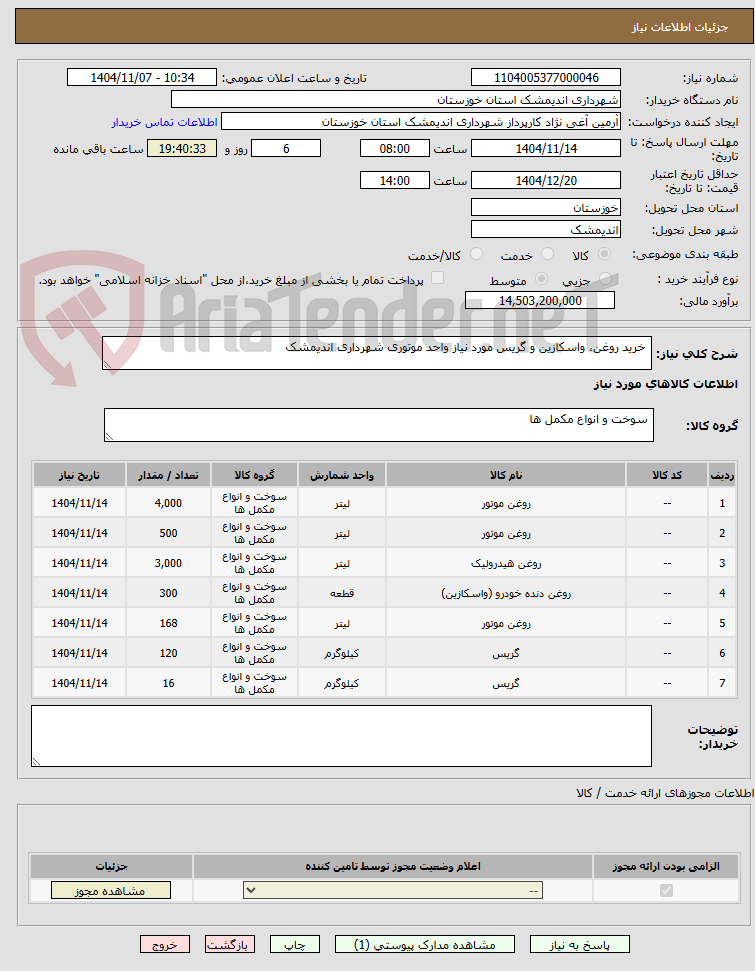Viewport: 755px width, 971px height.
Task: Click the چاپ print button
Action: 295,944
